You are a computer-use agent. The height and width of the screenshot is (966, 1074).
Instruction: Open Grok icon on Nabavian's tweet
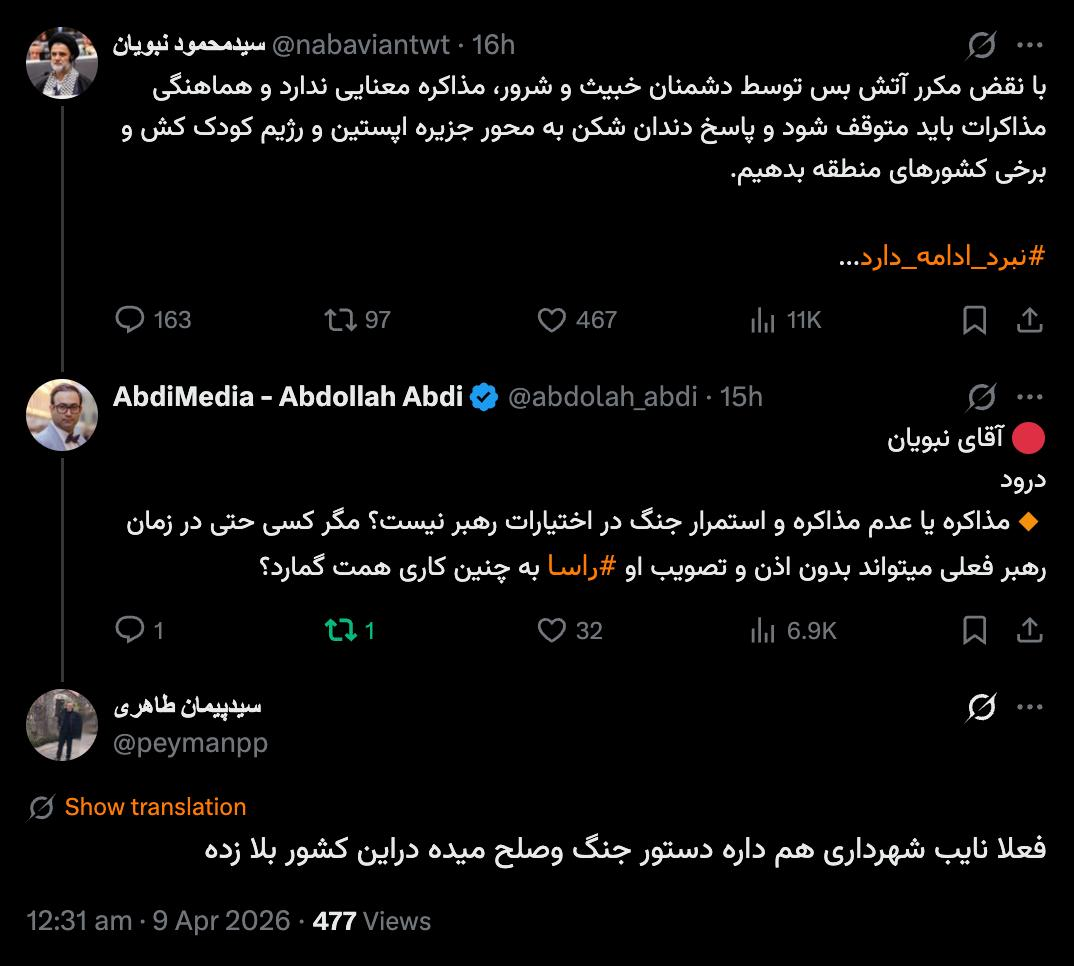(x=981, y=45)
